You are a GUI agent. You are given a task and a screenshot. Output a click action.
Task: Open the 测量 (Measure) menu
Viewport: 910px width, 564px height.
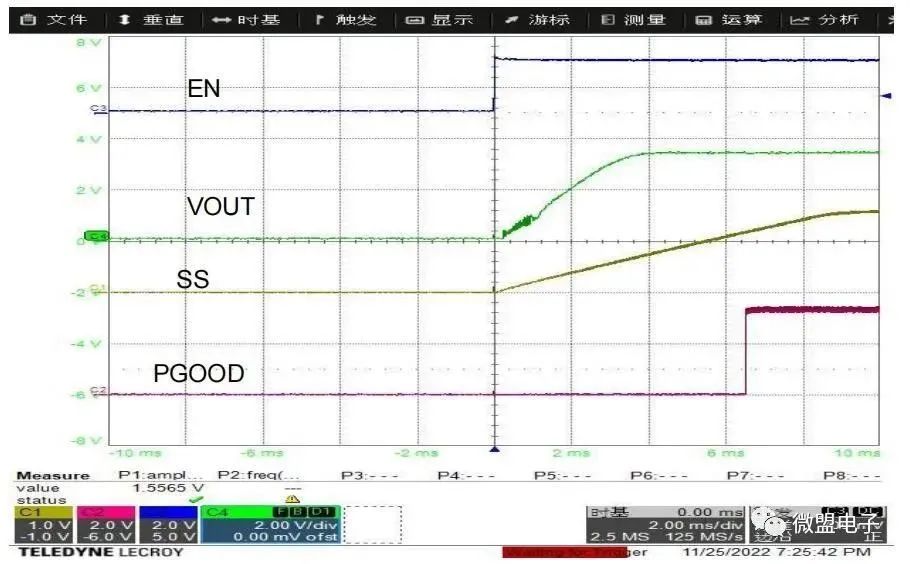pyautogui.click(x=633, y=20)
